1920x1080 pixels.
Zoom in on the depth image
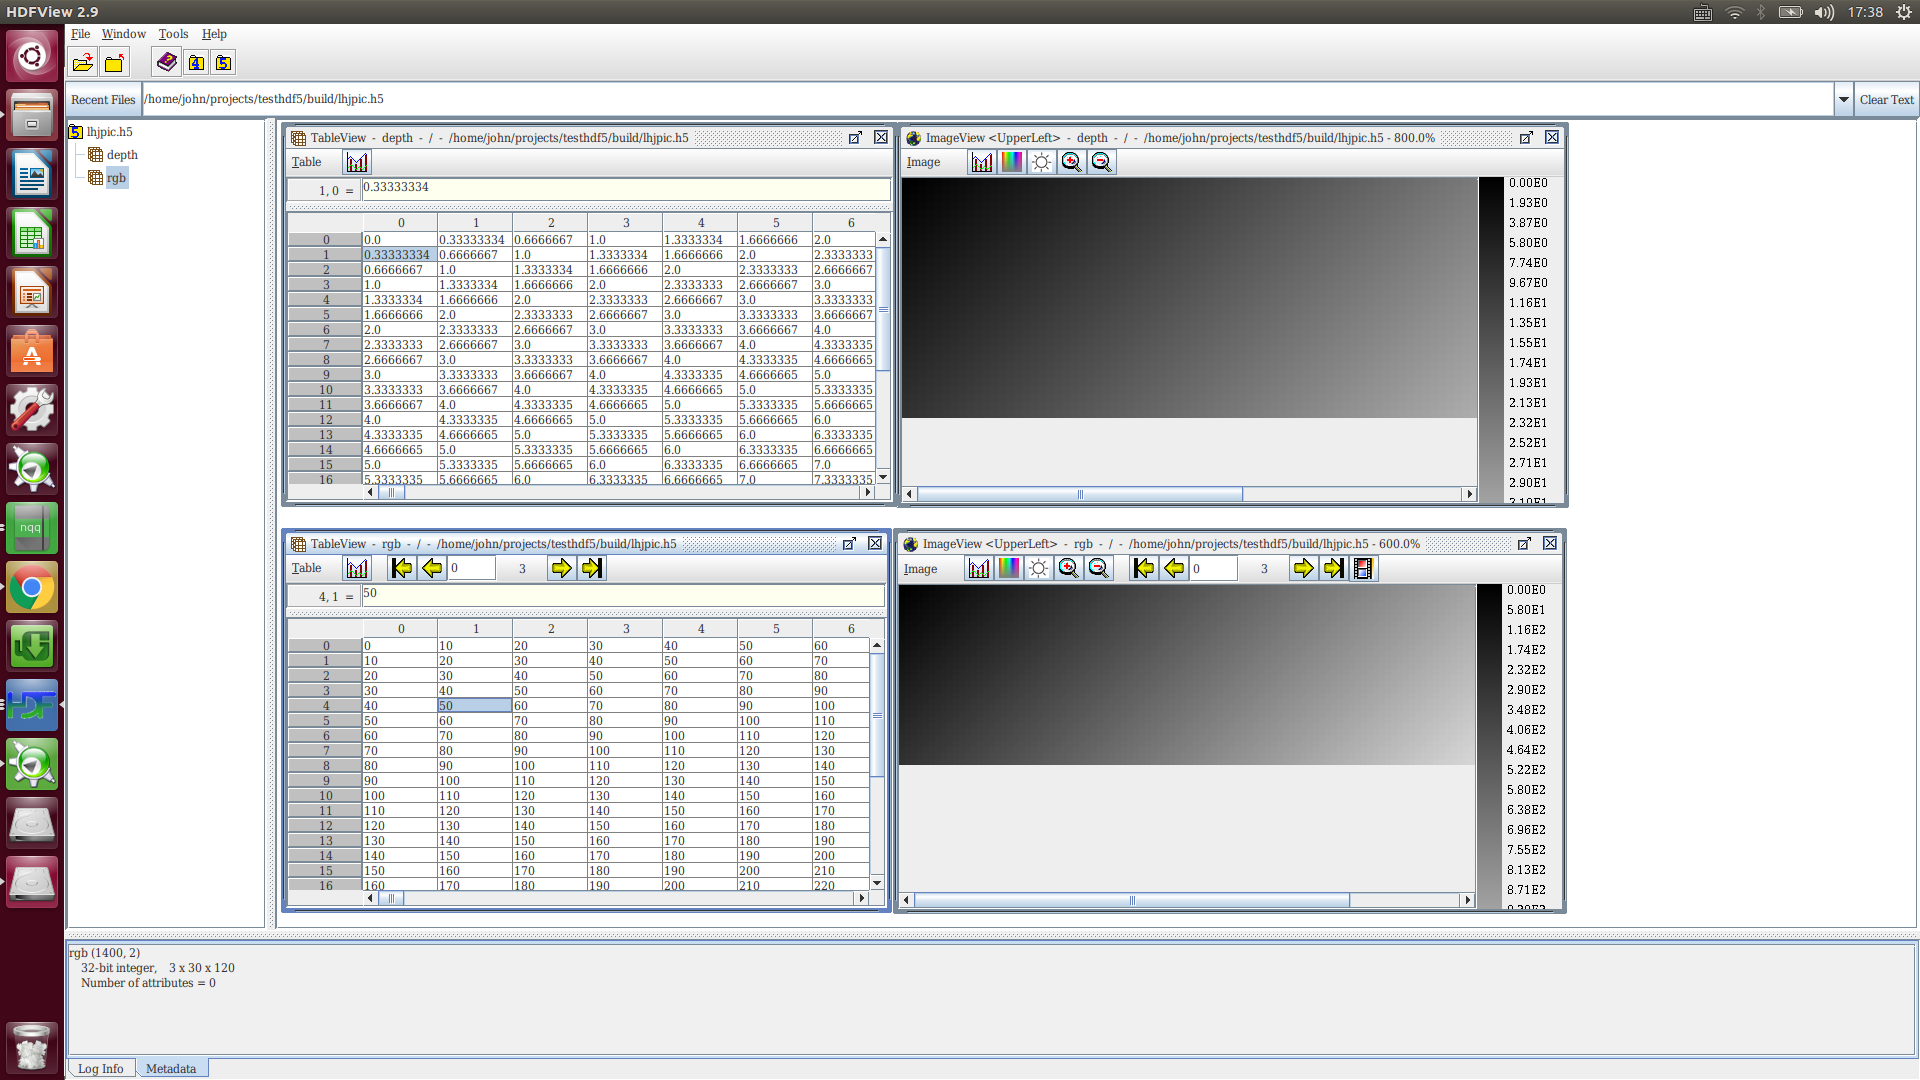[1071, 162]
